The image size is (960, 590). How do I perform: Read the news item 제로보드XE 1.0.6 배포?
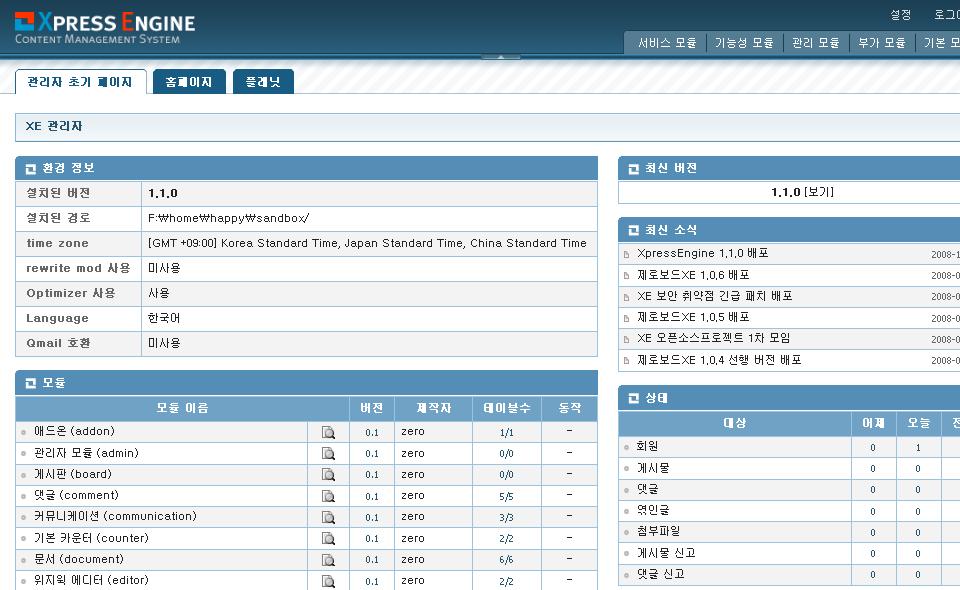click(693, 275)
